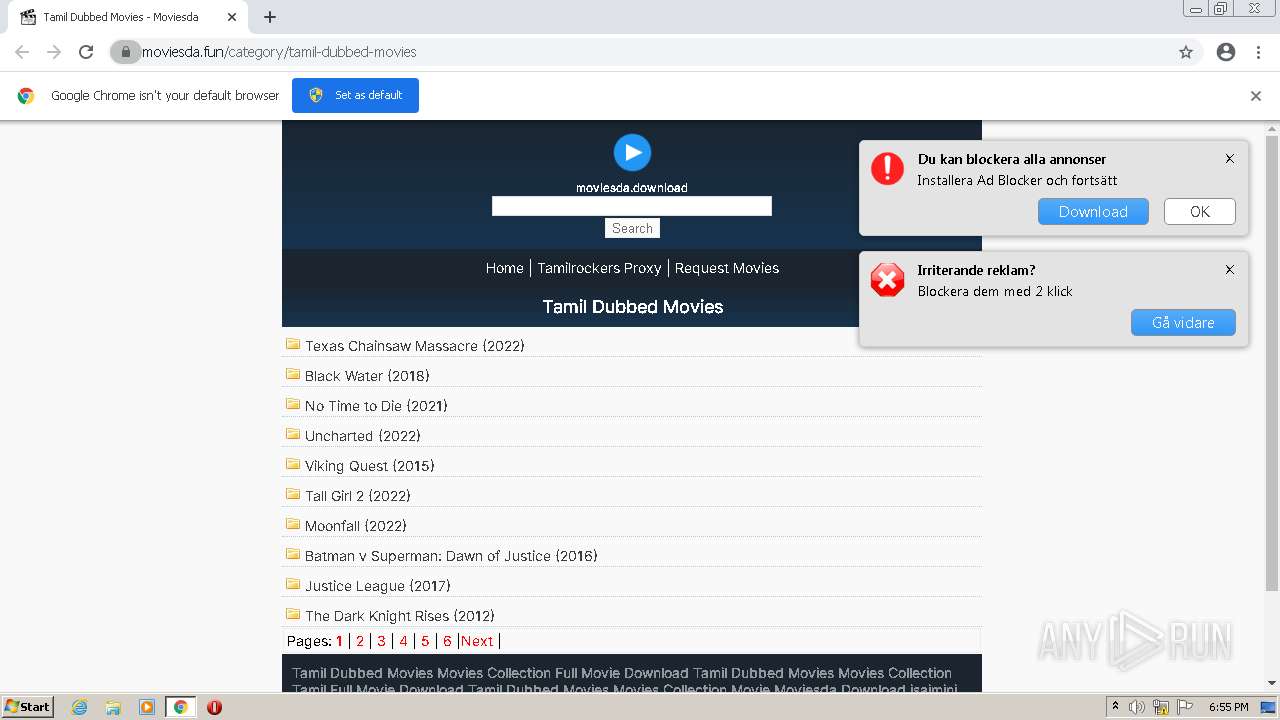Click the system clock showing 6:55 PM
The height and width of the screenshot is (720, 1280).
click(x=1228, y=707)
